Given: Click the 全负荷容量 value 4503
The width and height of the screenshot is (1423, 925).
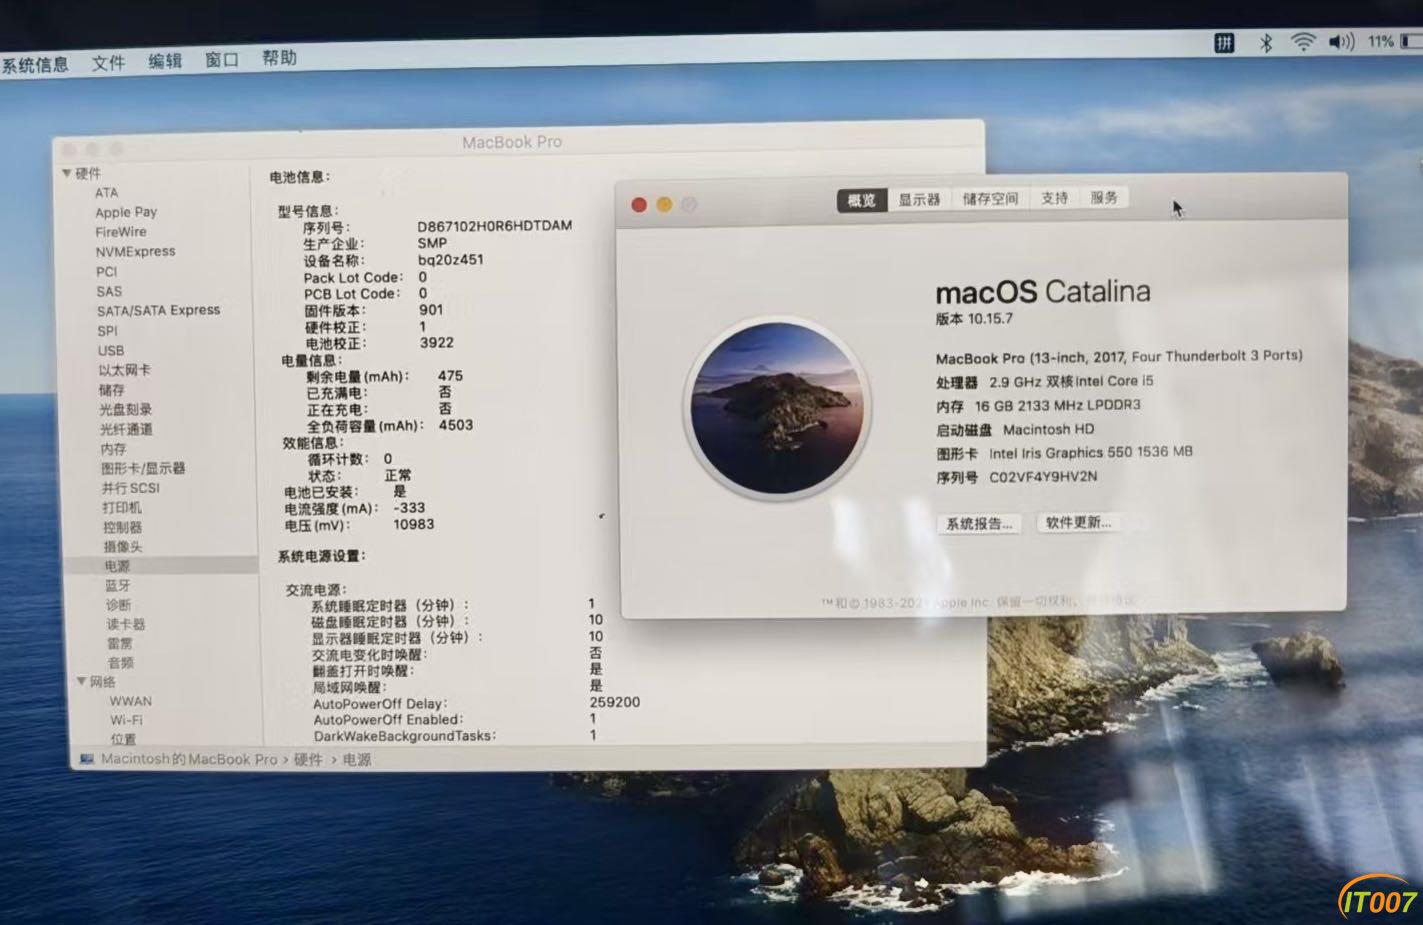Looking at the screenshot, I should coord(456,425).
